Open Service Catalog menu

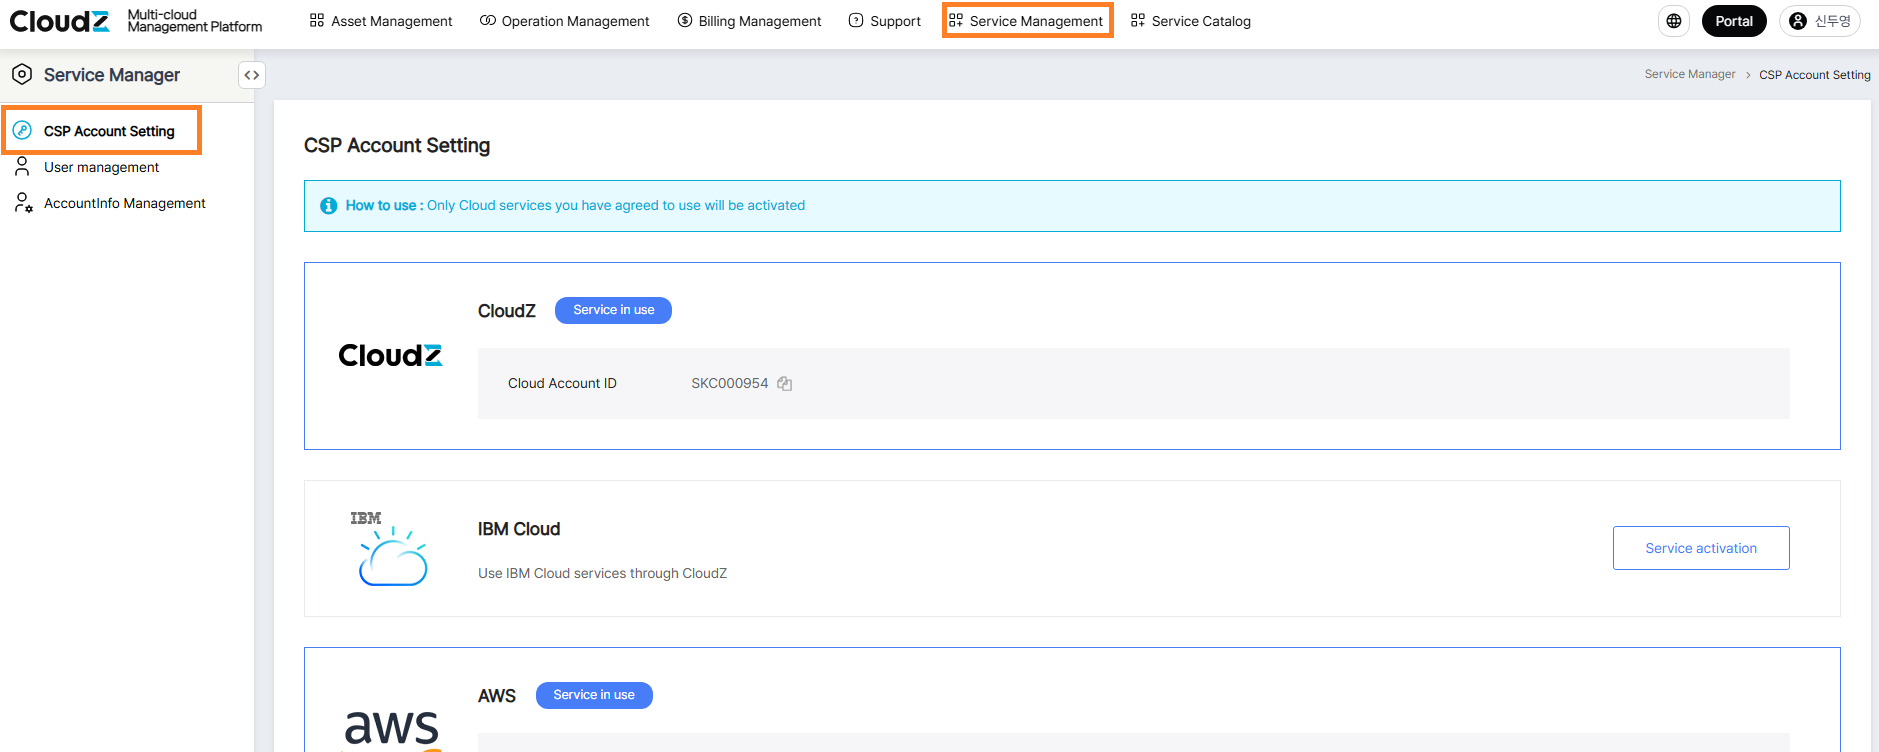click(x=1190, y=21)
